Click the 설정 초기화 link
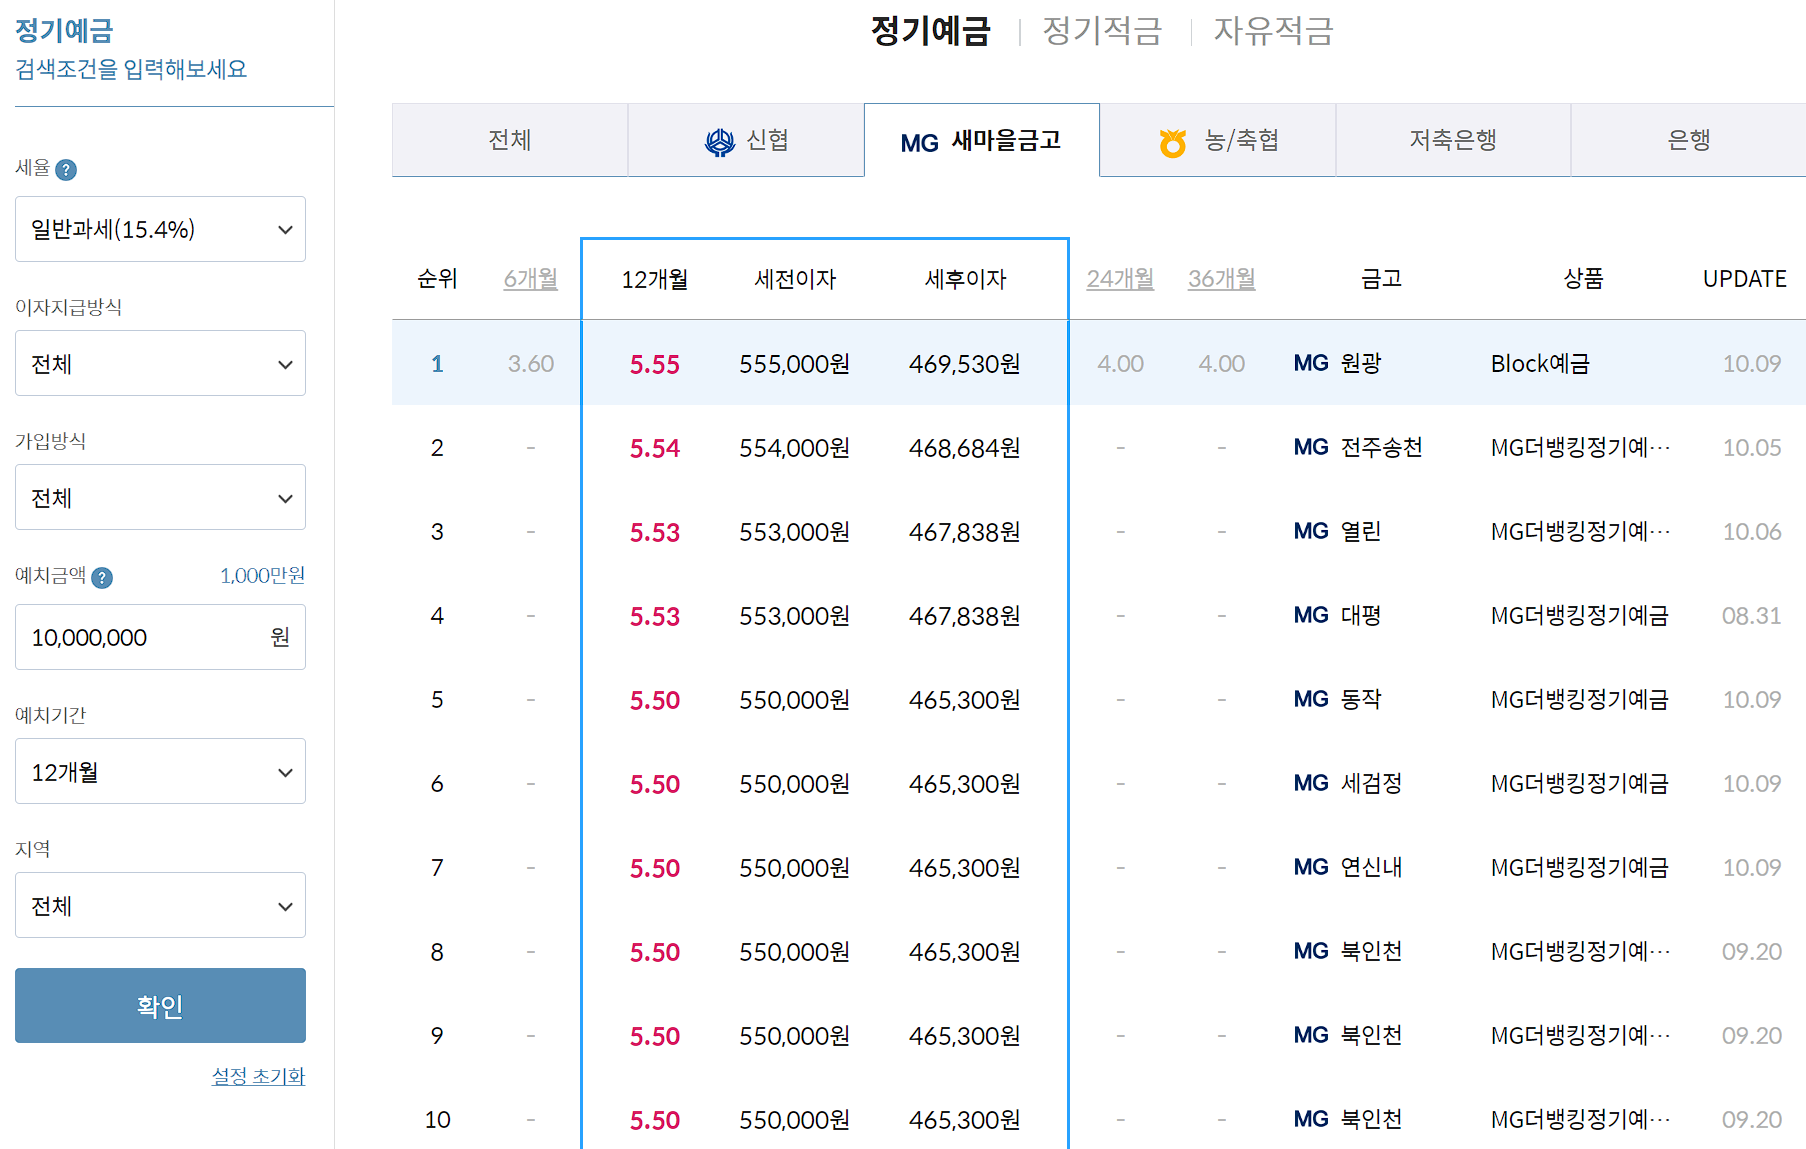 coord(258,1076)
